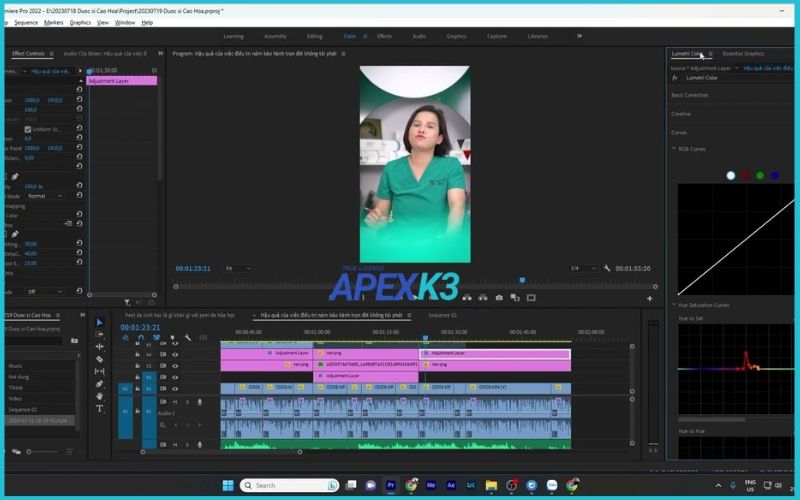Select the Pen tool in timeline toolbox
Viewport: 800px width, 500px height.
click(99, 383)
